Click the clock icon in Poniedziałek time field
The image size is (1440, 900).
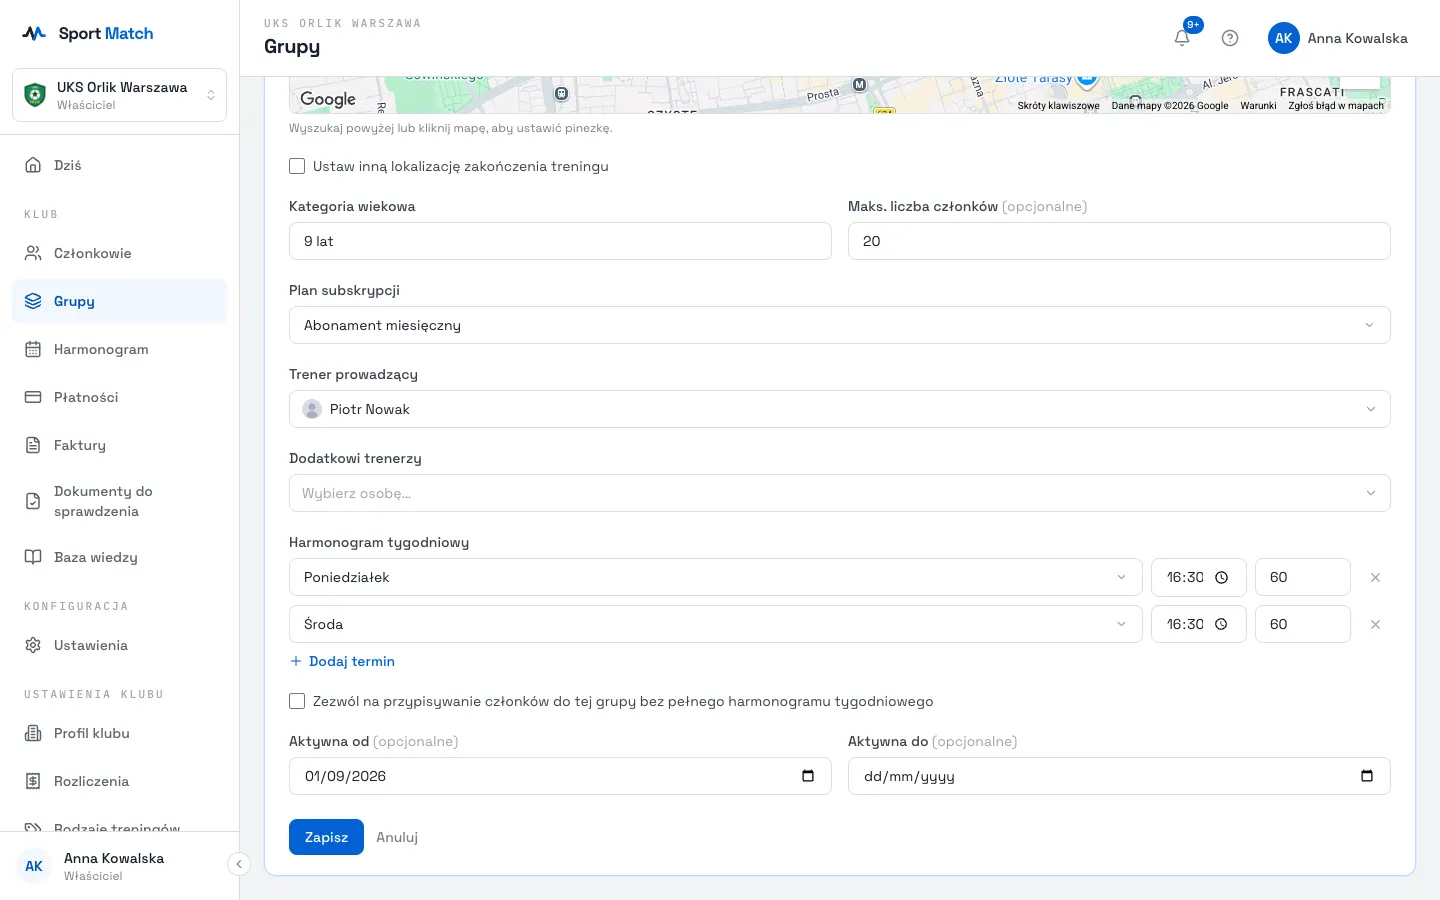(x=1221, y=578)
